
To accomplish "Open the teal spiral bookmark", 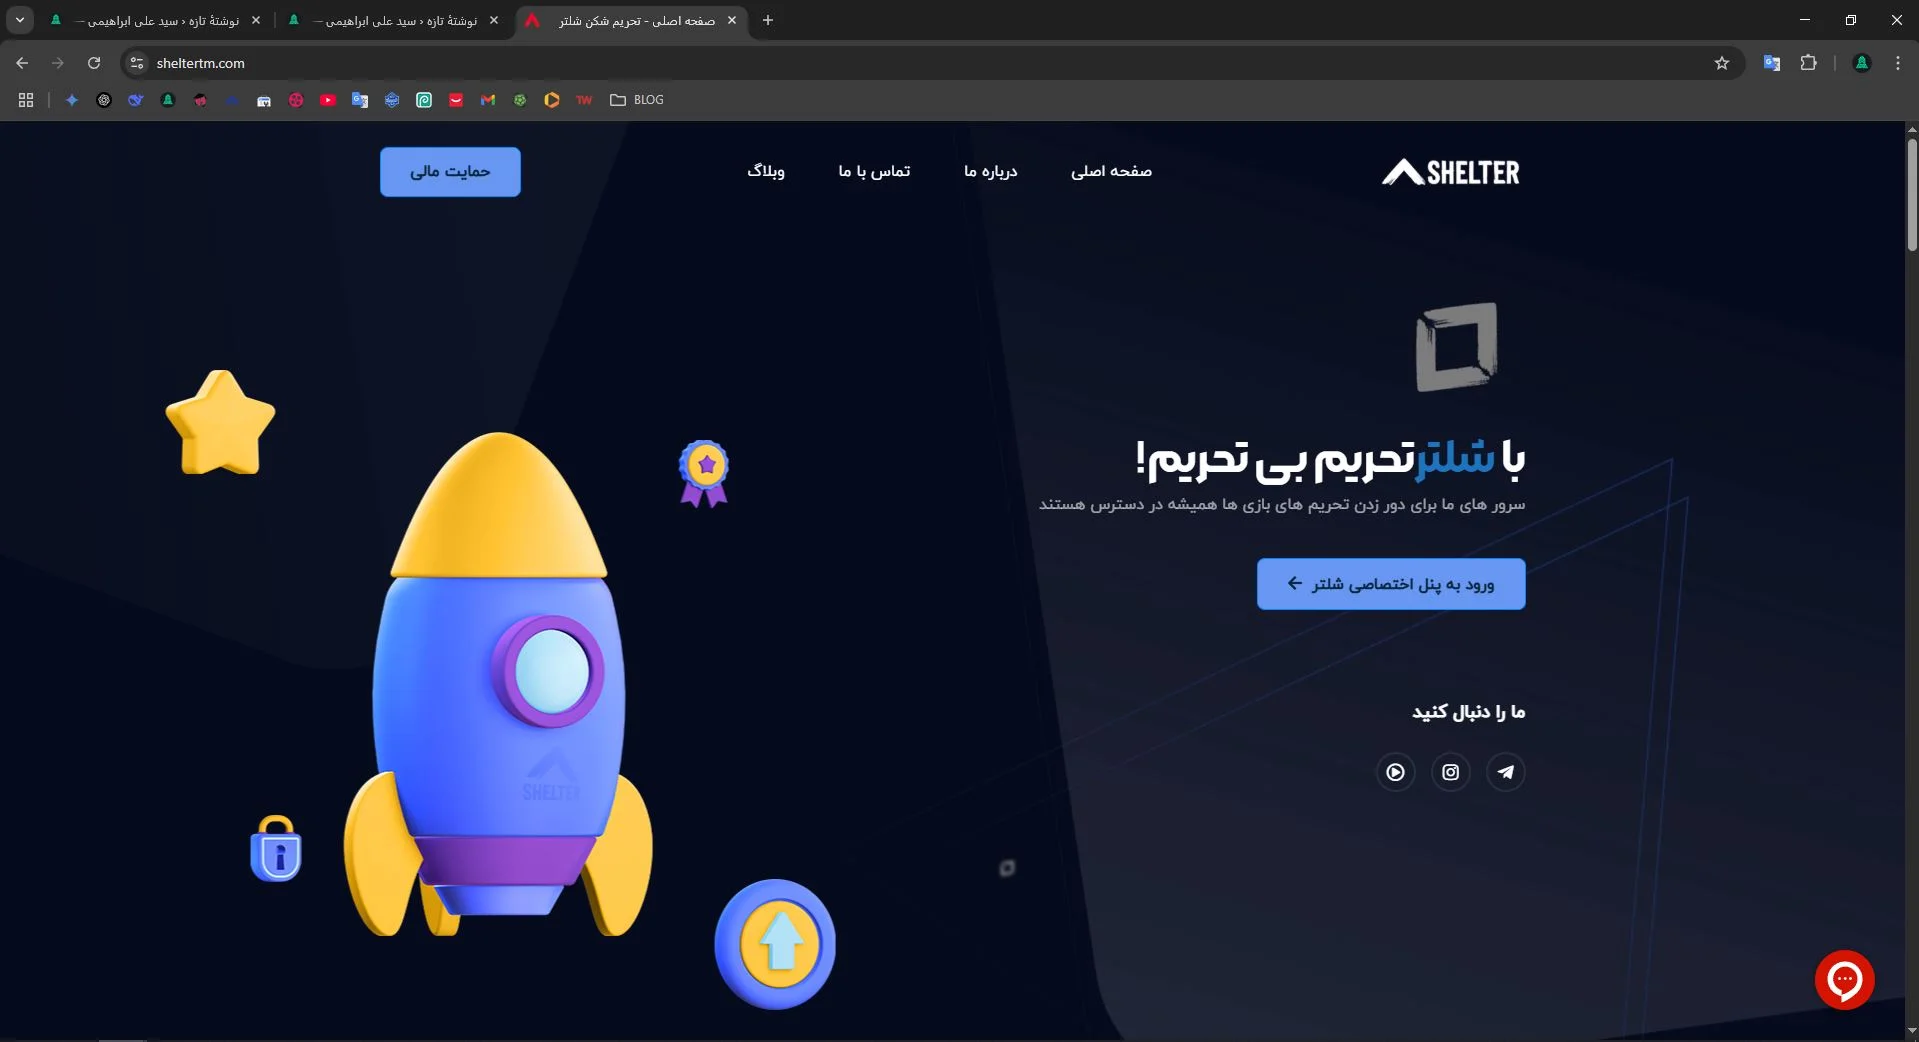I will [x=424, y=100].
